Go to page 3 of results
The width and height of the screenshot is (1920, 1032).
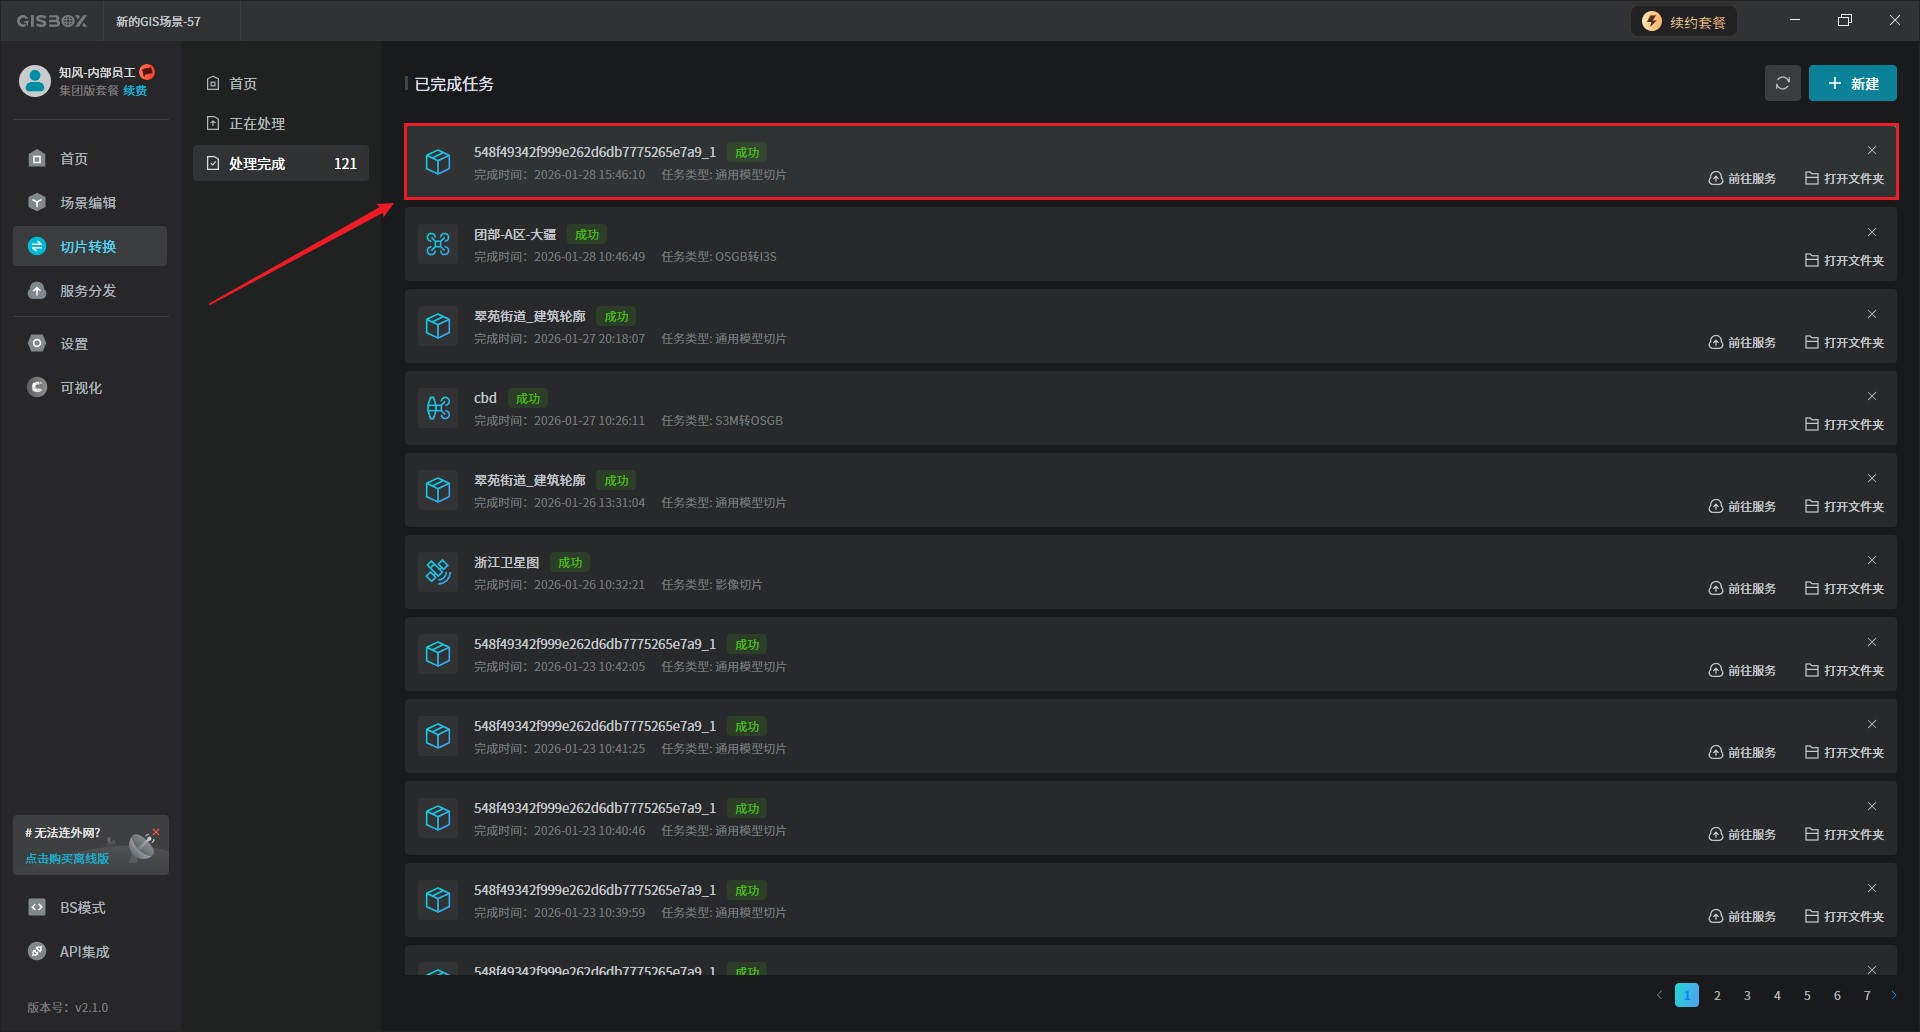pos(1747,995)
